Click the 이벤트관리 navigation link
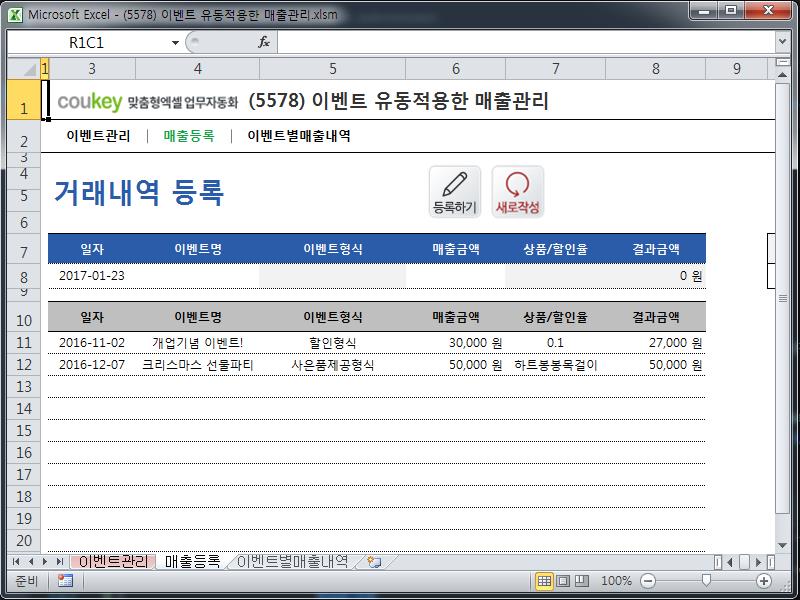This screenshot has width=800, height=600. tap(98, 136)
